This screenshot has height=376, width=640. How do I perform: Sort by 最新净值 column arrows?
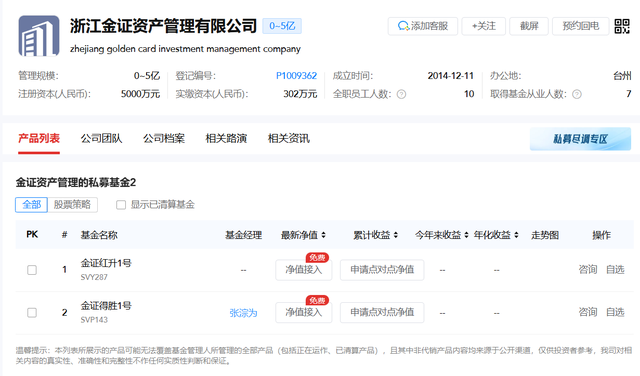point(323,235)
